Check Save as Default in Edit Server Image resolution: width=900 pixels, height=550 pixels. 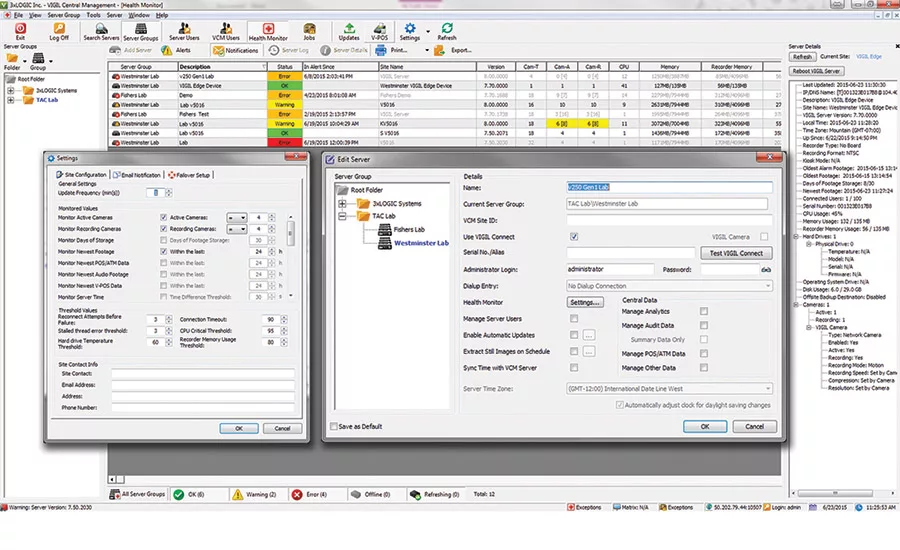(333, 426)
